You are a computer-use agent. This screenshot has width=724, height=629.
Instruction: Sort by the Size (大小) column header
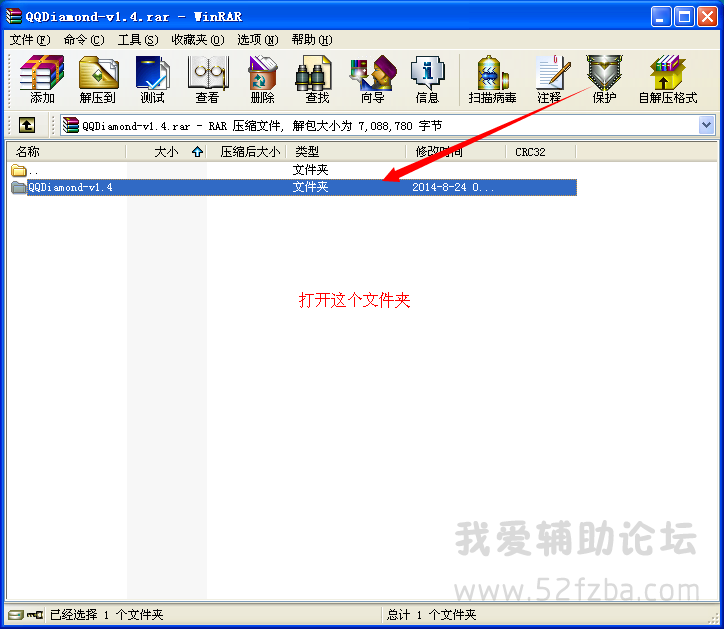(x=166, y=151)
